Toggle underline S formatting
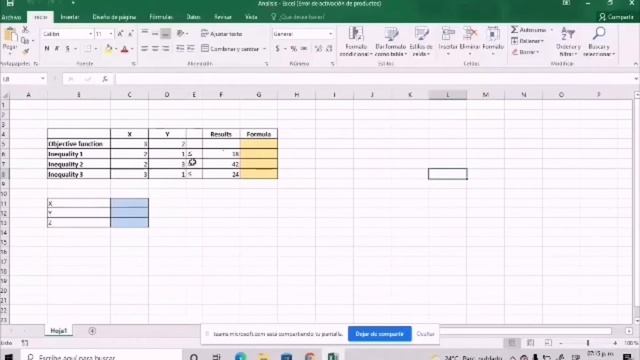640x360 pixels. (x=67, y=49)
